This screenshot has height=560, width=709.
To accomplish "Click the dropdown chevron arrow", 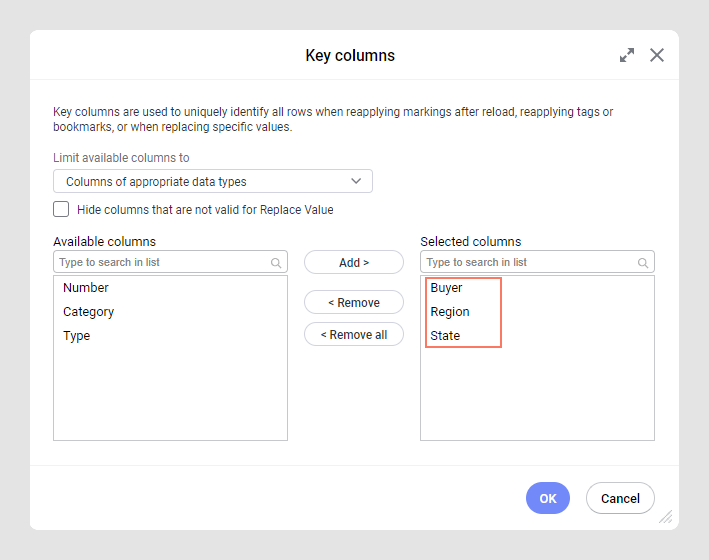I will 356,181.
